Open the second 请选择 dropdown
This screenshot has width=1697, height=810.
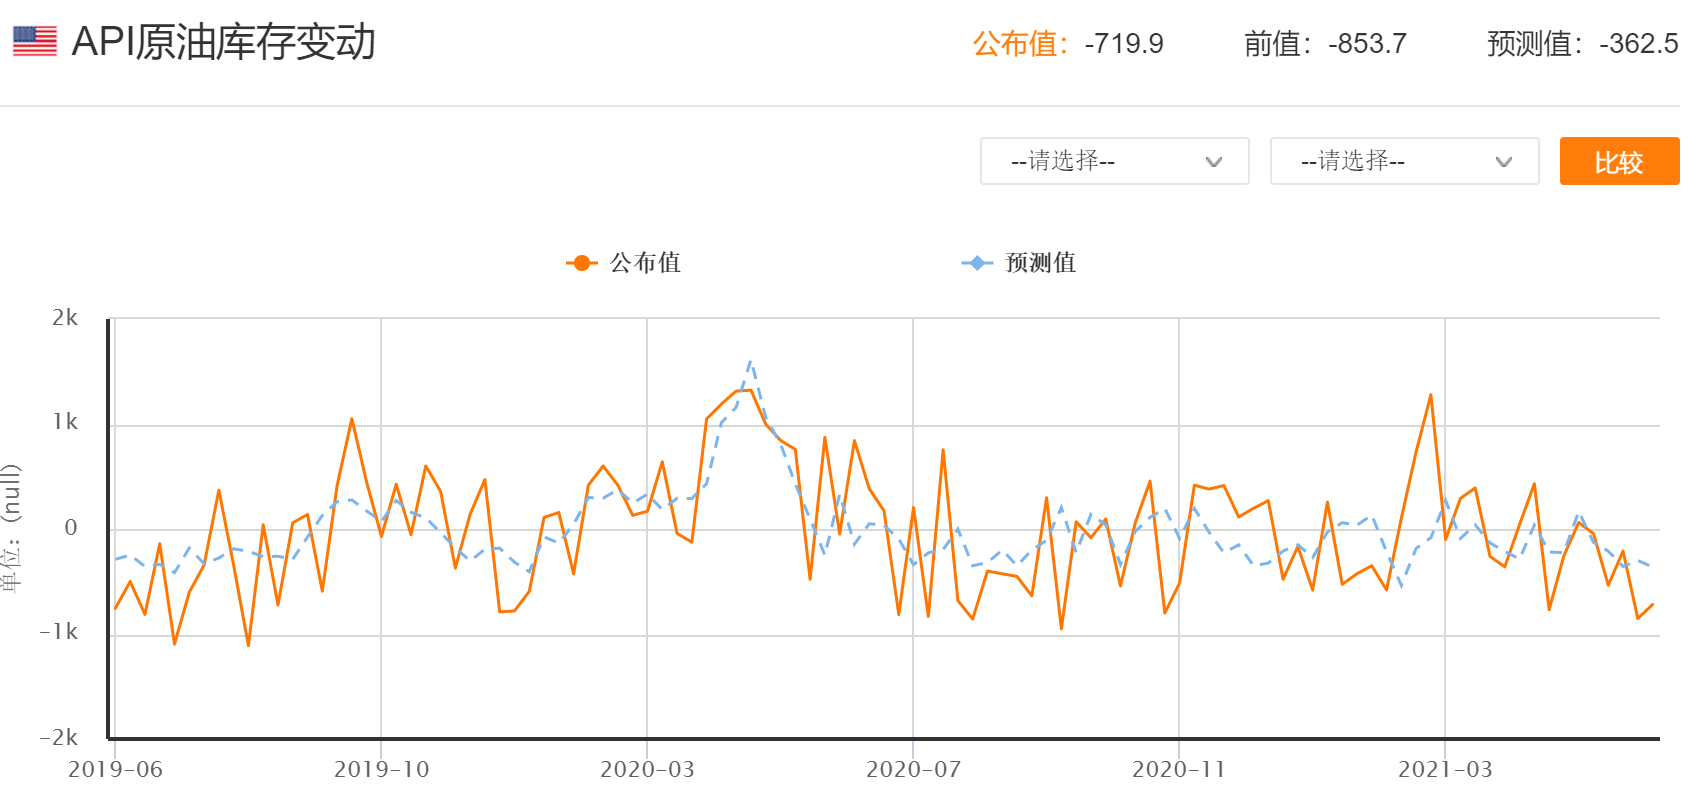(1405, 161)
